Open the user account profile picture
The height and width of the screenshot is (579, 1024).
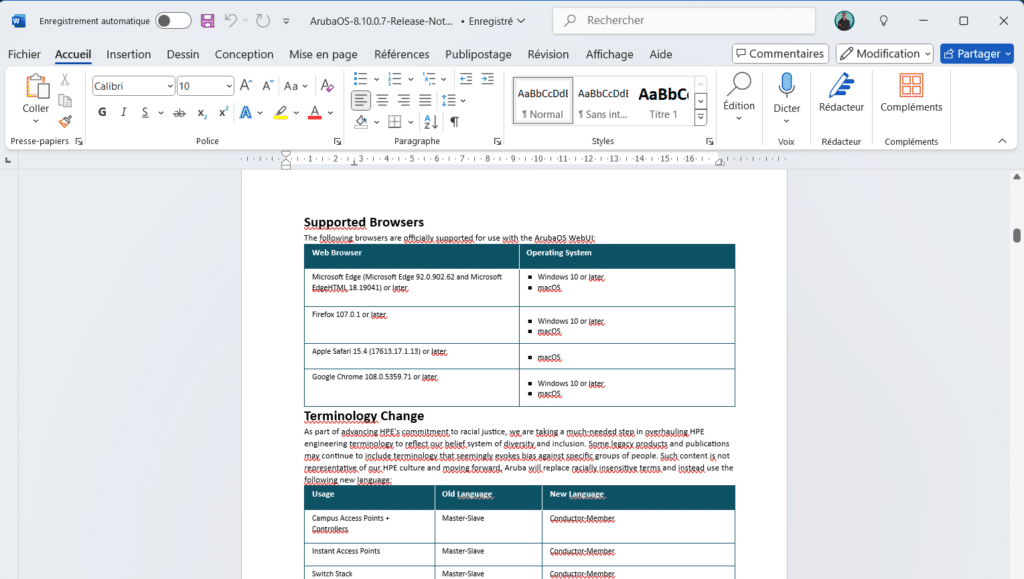(x=844, y=21)
